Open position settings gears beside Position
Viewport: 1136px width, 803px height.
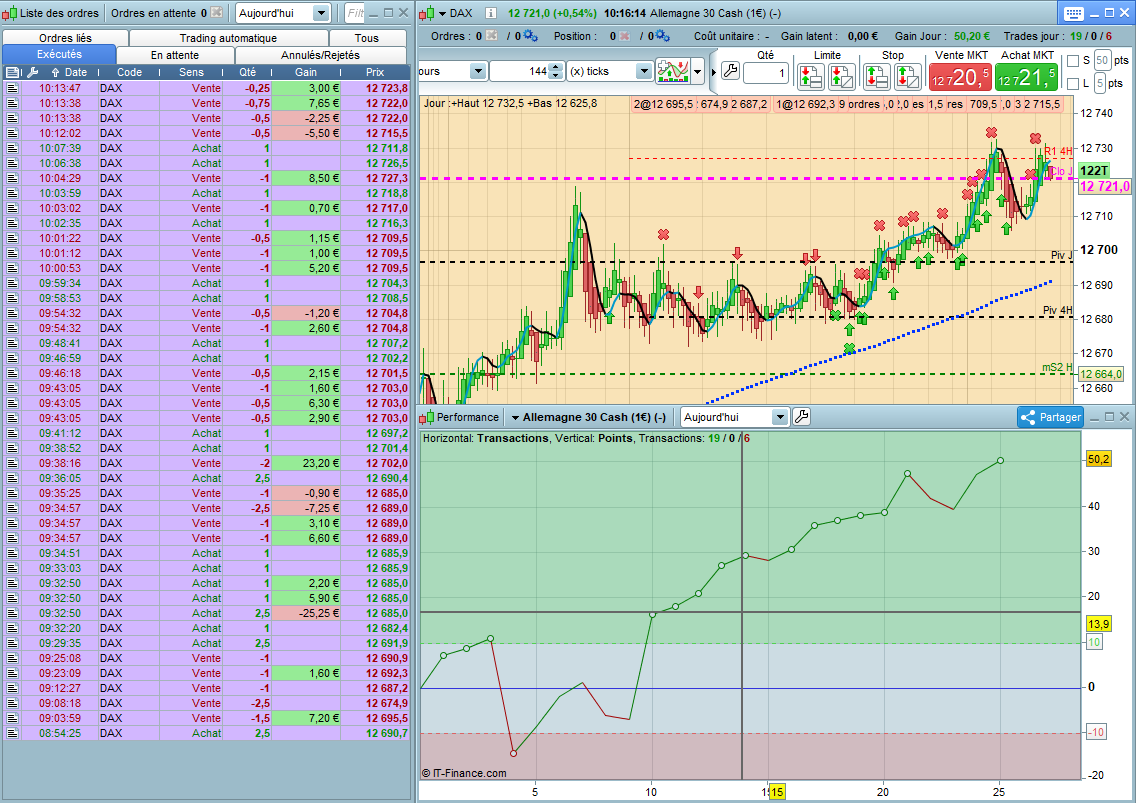pos(662,36)
